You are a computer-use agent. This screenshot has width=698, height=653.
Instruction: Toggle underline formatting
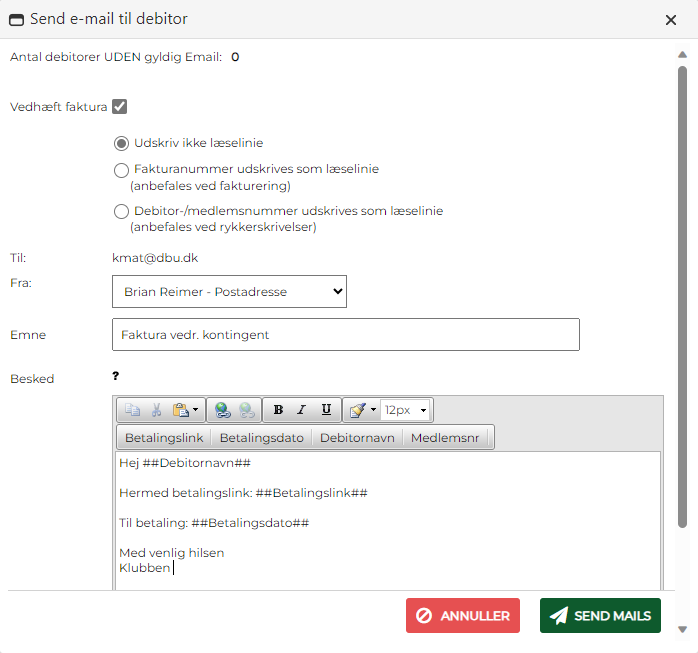click(326, 410)
